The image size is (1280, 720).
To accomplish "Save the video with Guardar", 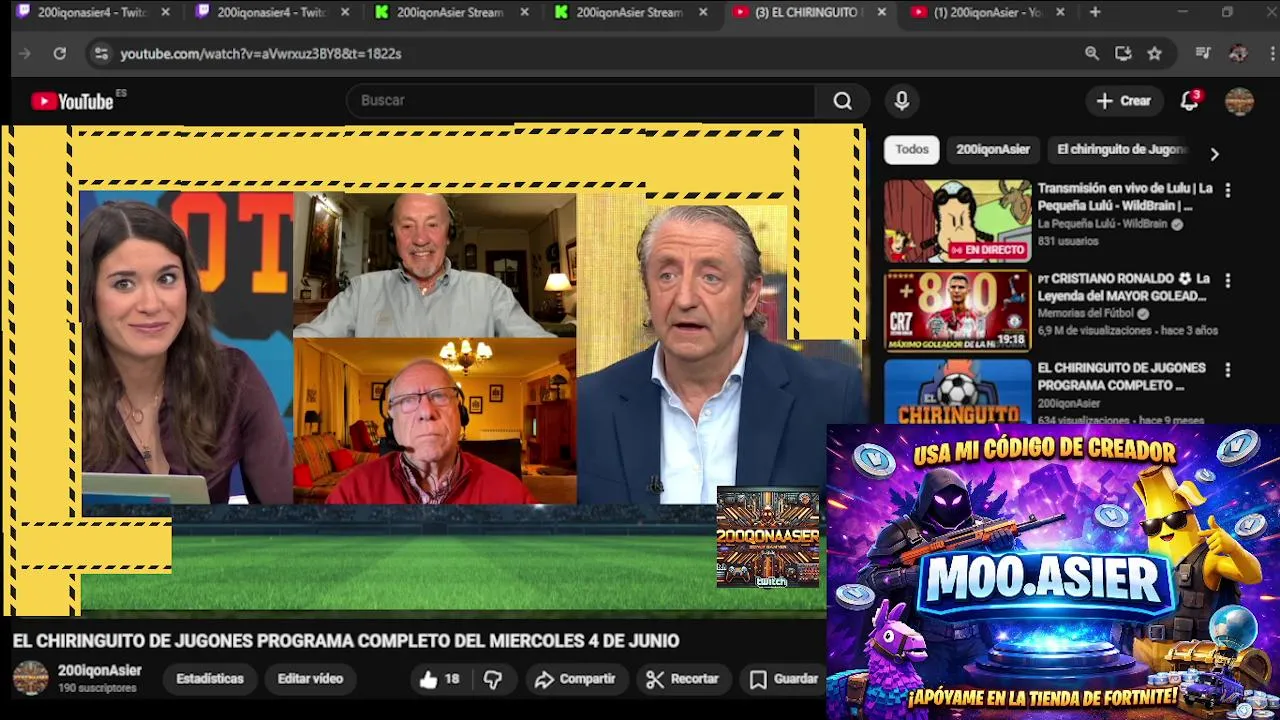I will [x=784, y=679].
